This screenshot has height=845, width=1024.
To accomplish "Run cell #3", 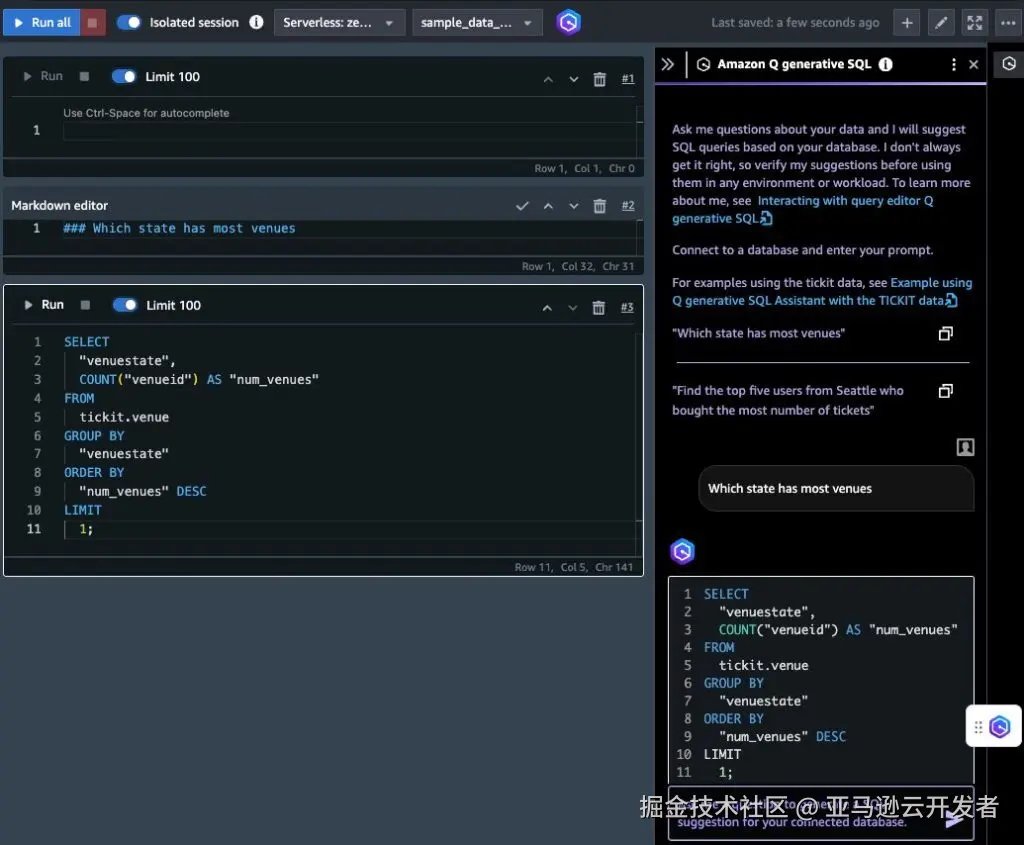I will (x=44, y=305).
